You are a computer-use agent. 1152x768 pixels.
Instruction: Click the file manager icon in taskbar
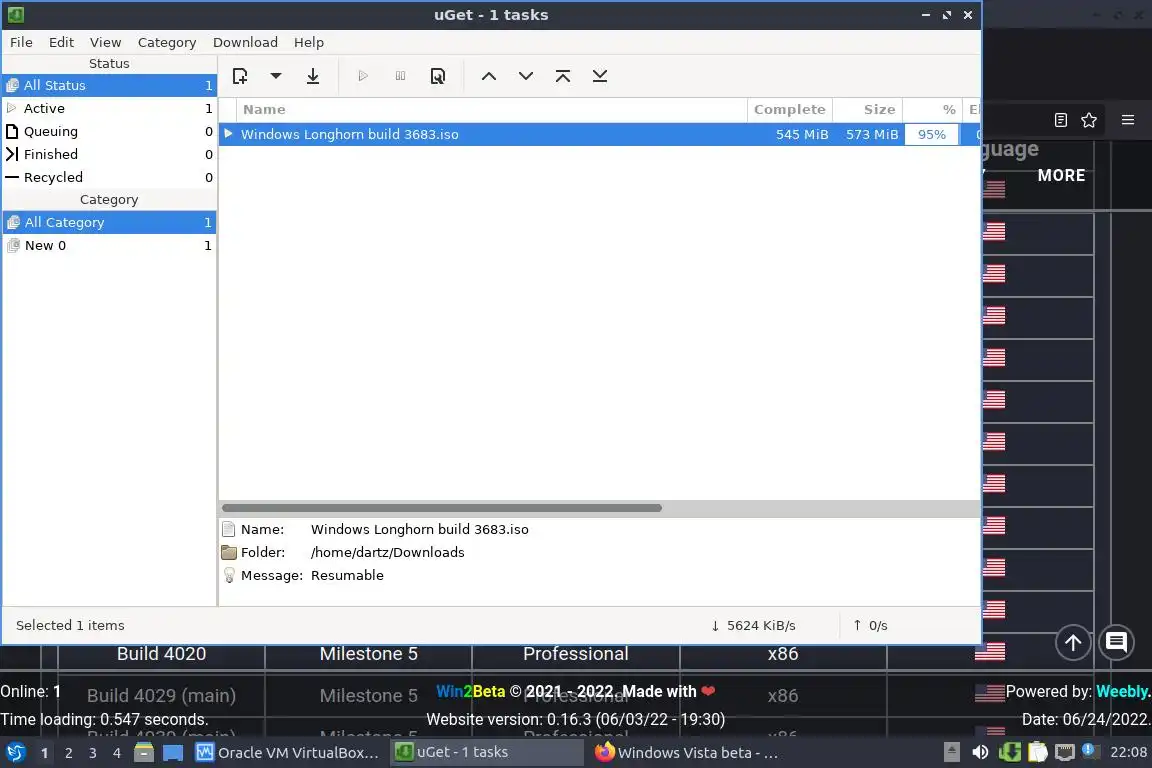144,753
